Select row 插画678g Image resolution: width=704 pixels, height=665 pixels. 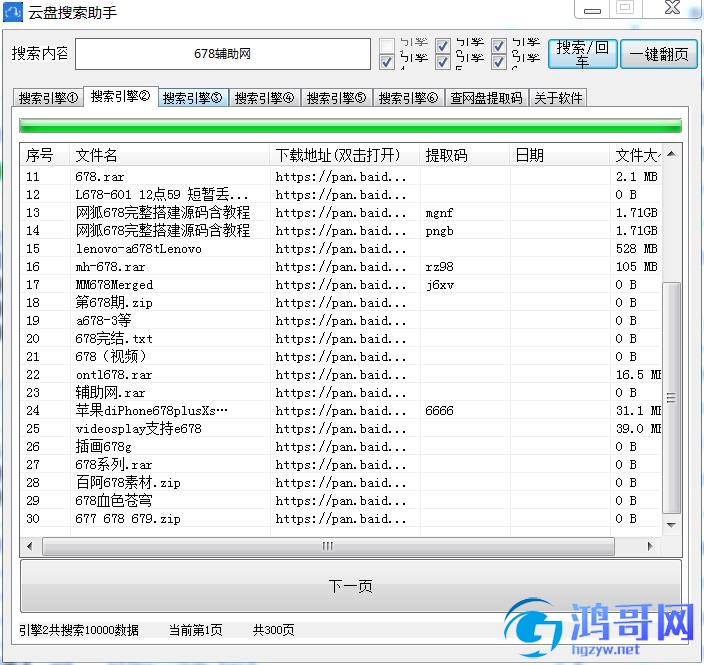(x=341, y=446)
